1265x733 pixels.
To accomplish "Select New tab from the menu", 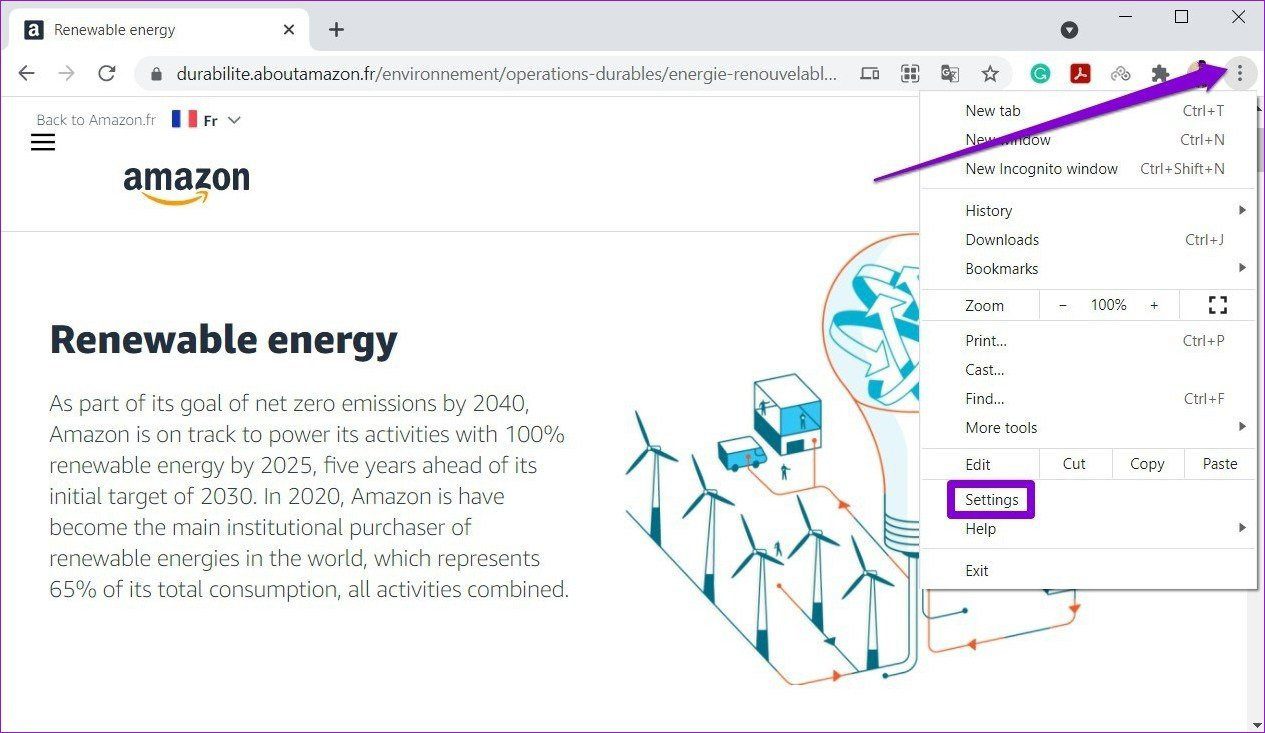I will 1088,111.
